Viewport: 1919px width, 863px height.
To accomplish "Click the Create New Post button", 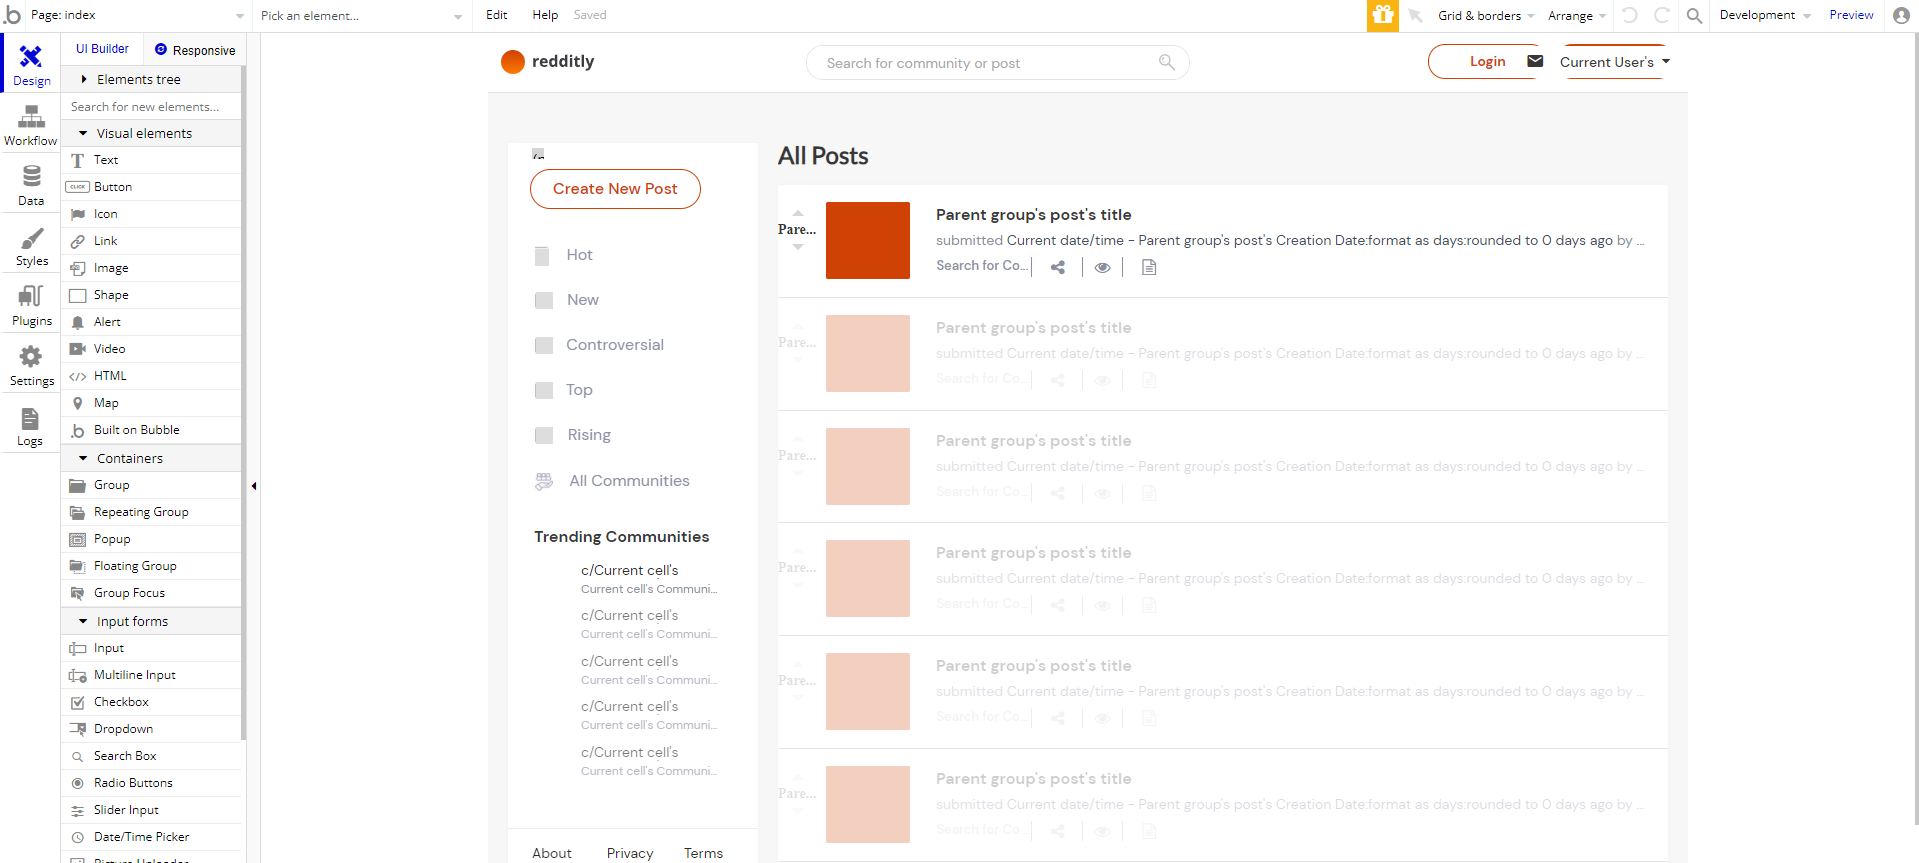I will tap(615, 189).
